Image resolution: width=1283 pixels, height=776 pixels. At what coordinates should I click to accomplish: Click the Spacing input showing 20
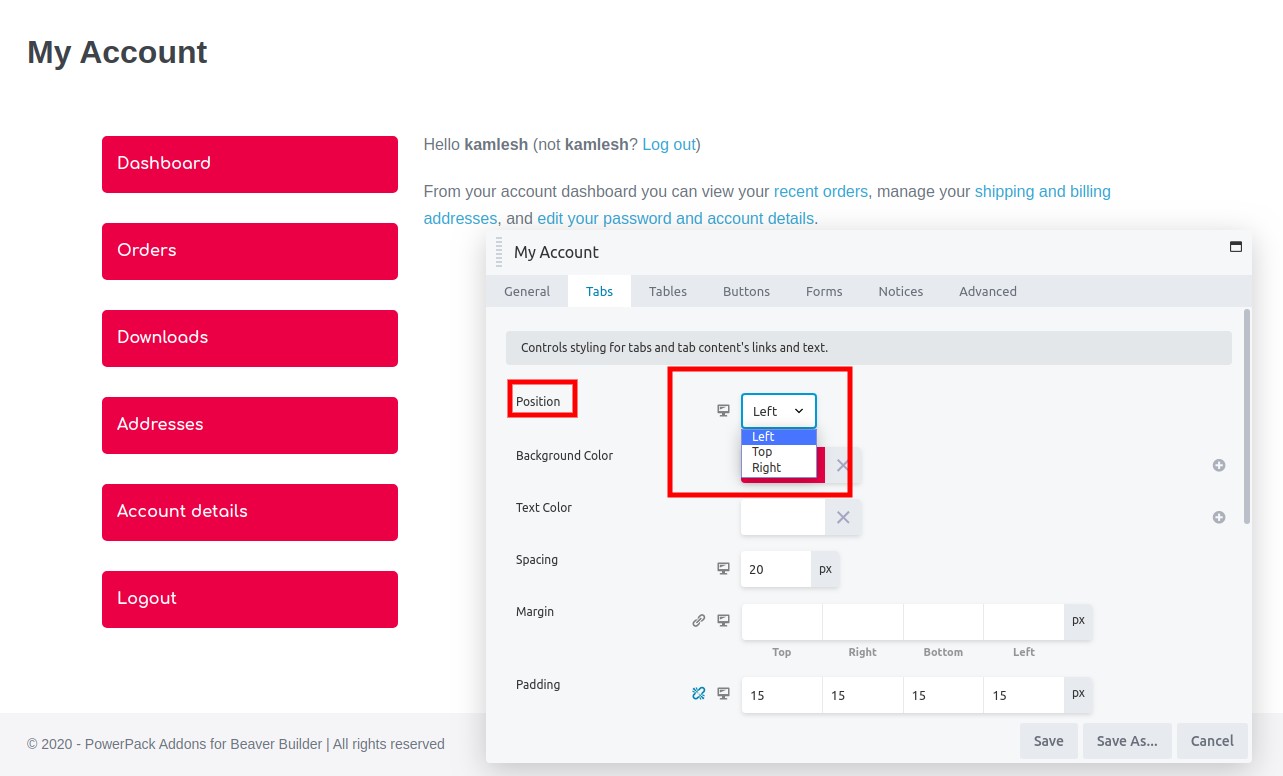pos(775,567)
